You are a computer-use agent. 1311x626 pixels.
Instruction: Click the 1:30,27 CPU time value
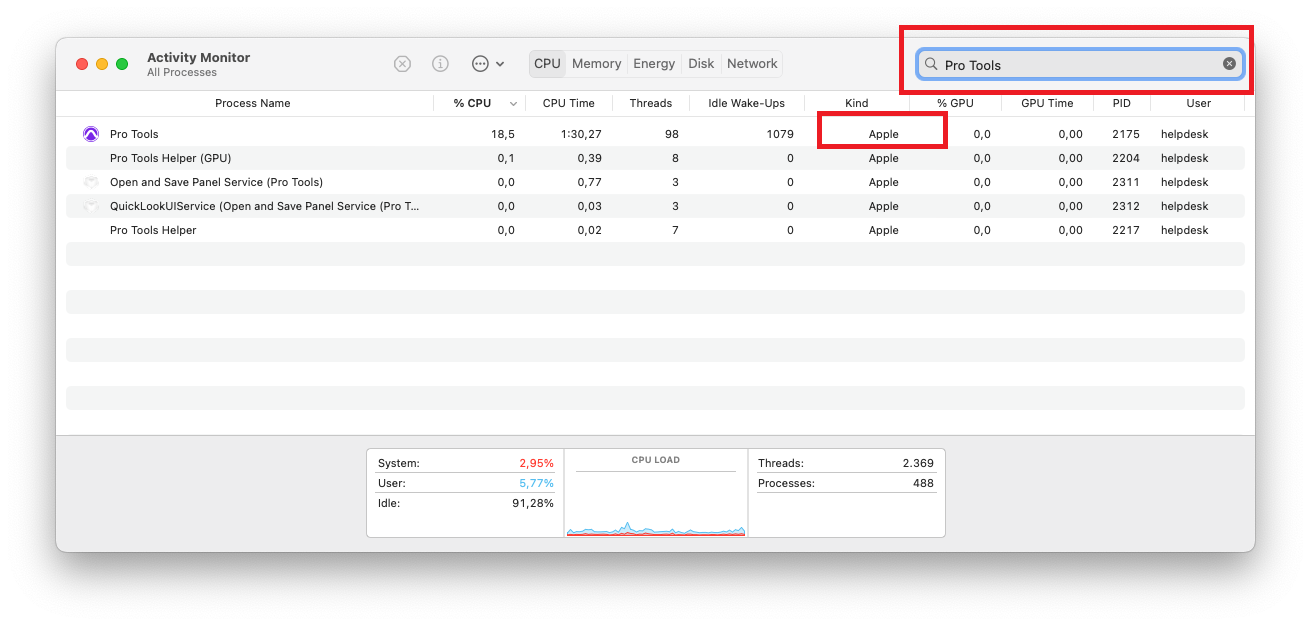580,134
